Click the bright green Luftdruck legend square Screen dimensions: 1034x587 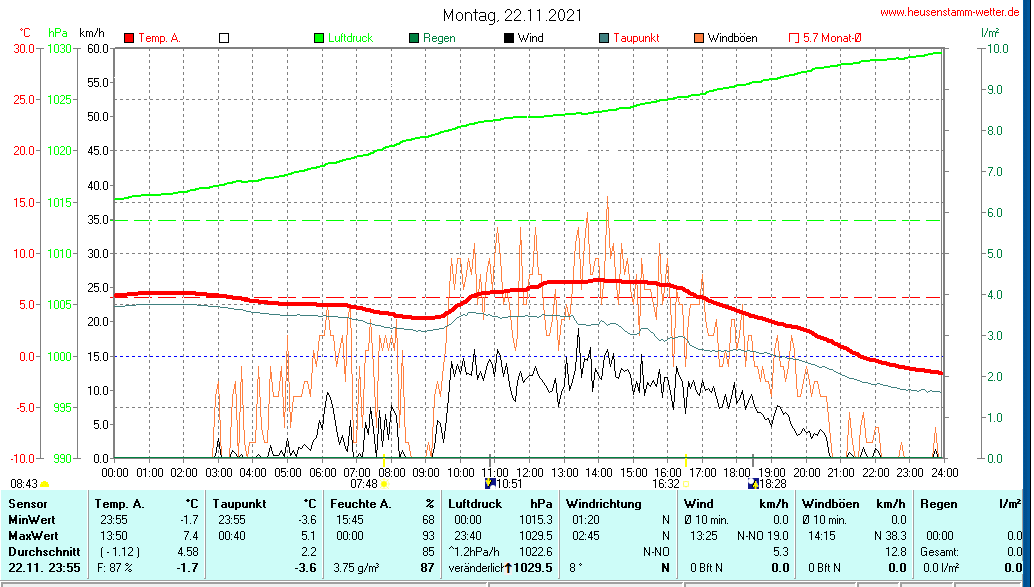319,38
